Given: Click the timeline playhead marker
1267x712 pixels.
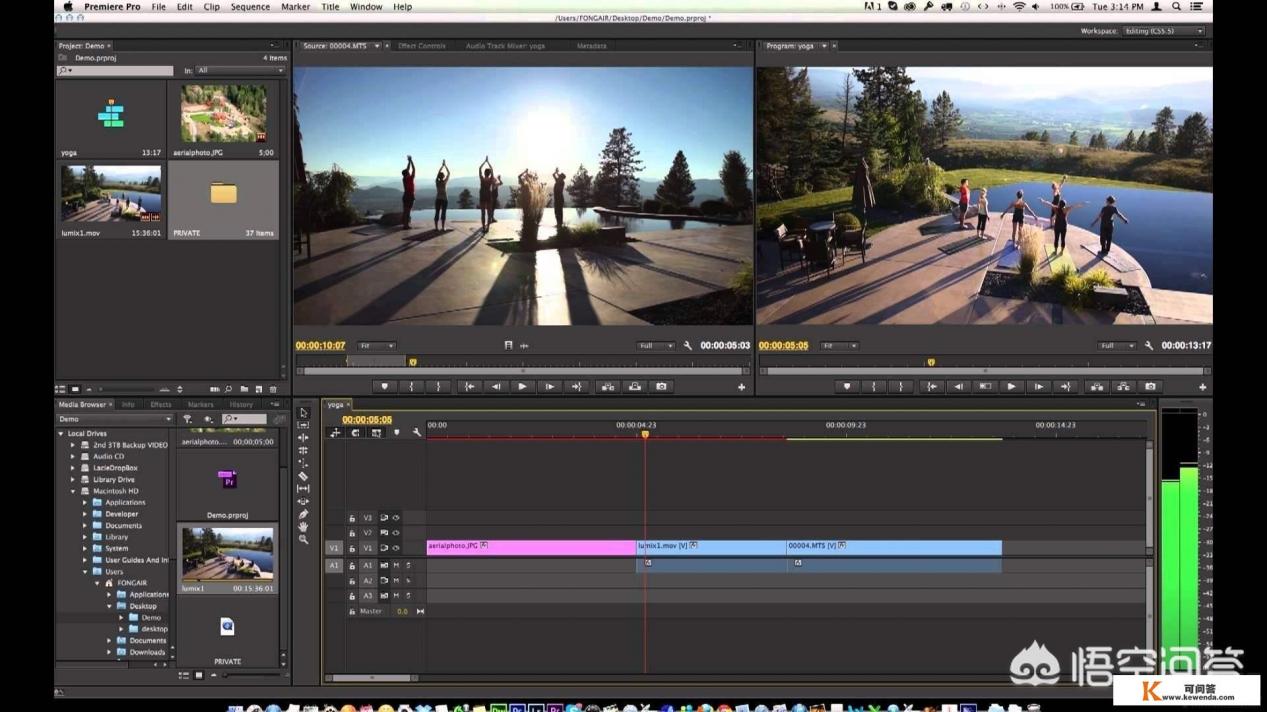Looking at the screenshot, I should point(645,434).
